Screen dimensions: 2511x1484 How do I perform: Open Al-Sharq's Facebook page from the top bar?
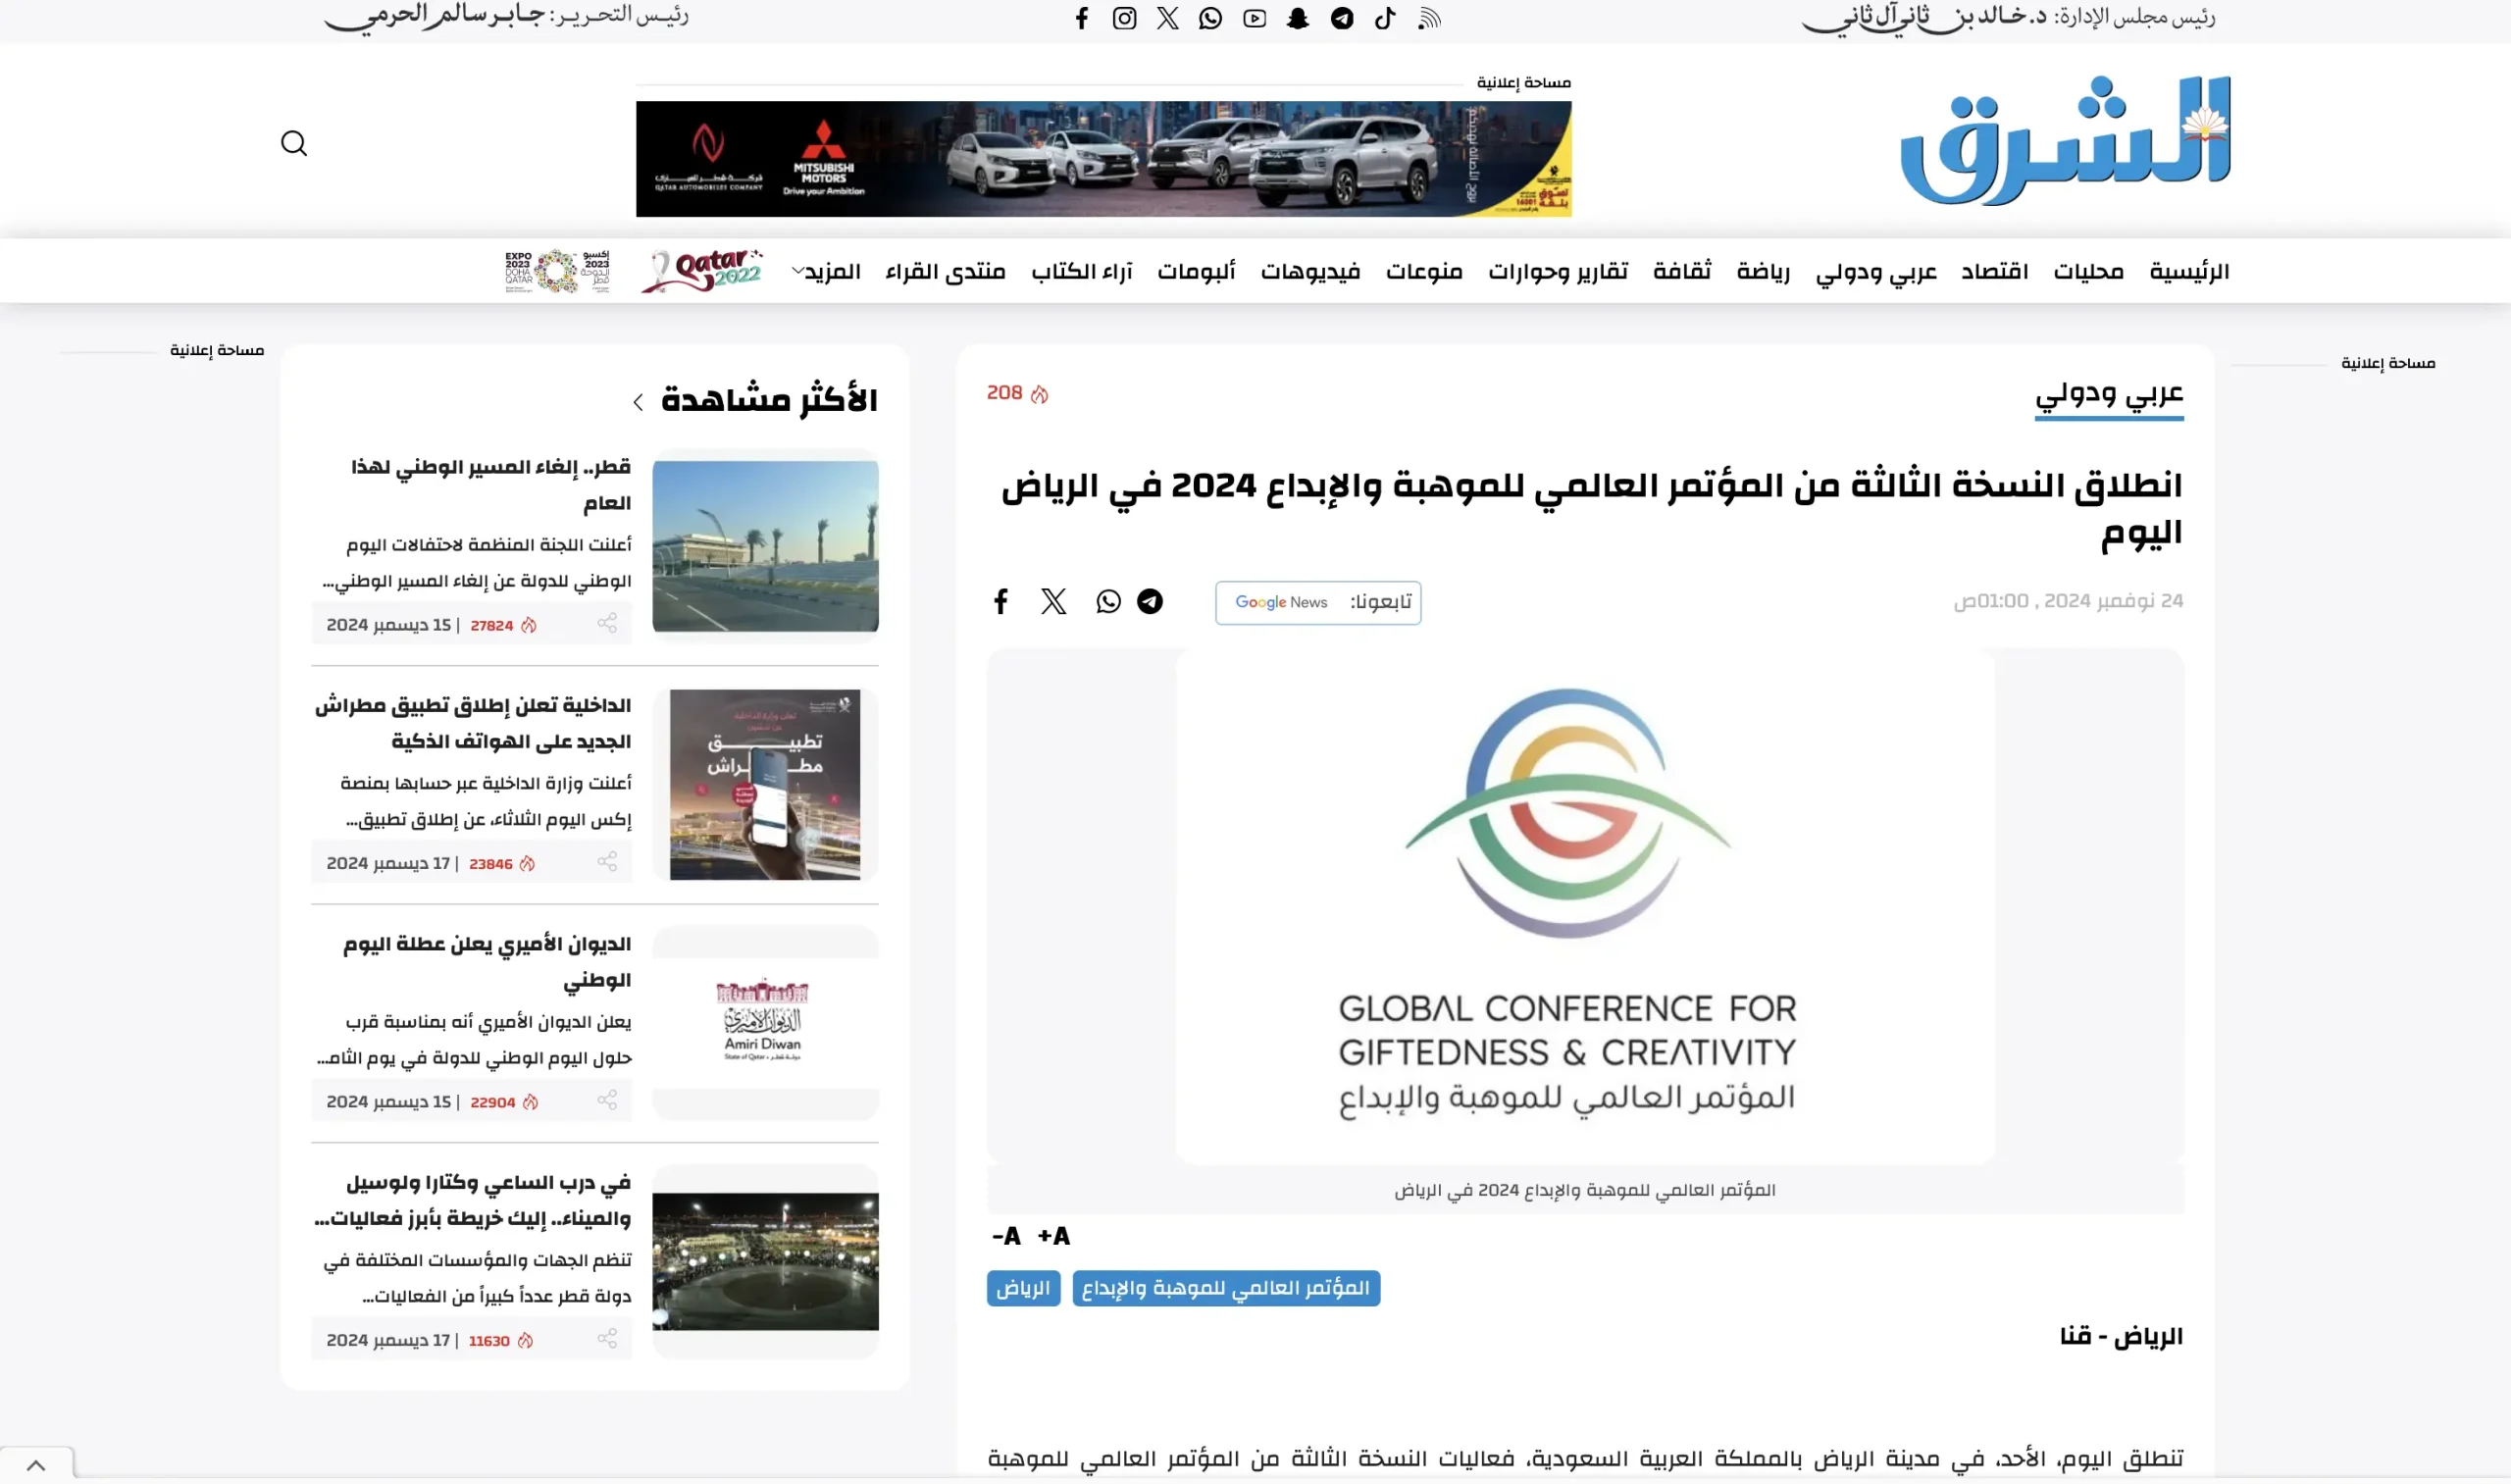[x=1081, y=18]
